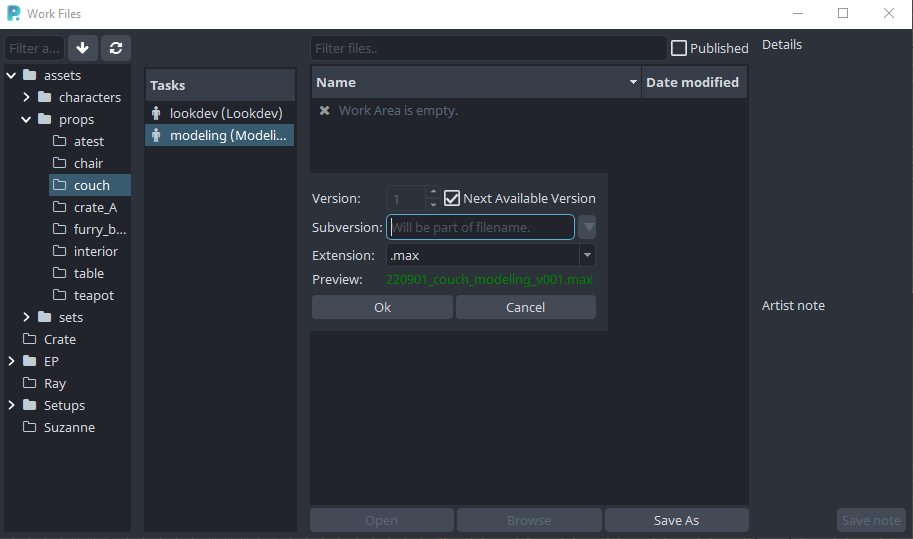Collapse the props folder tree

tap(27, 119)
